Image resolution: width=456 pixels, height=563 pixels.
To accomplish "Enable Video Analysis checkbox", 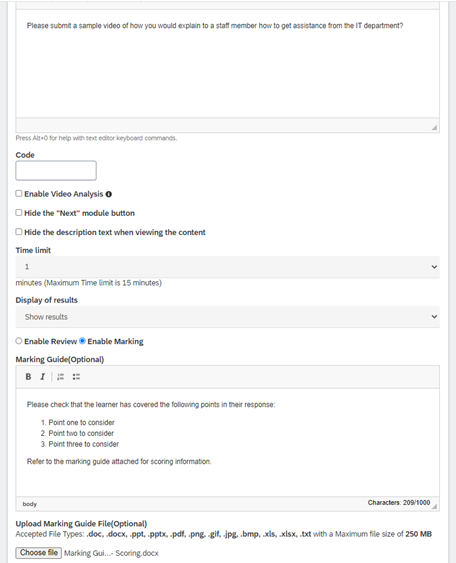I will tap(19, 194).
